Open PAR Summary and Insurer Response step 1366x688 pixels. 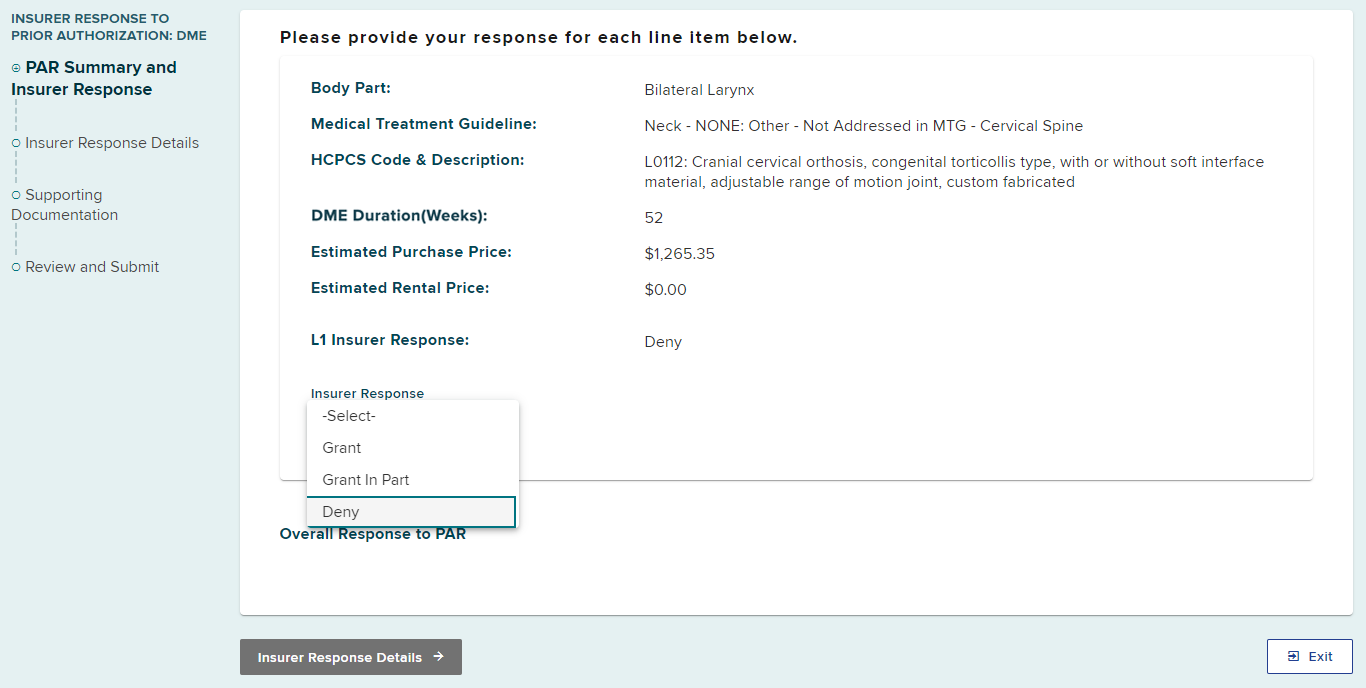pyautogui.click(x=94, y=78)
